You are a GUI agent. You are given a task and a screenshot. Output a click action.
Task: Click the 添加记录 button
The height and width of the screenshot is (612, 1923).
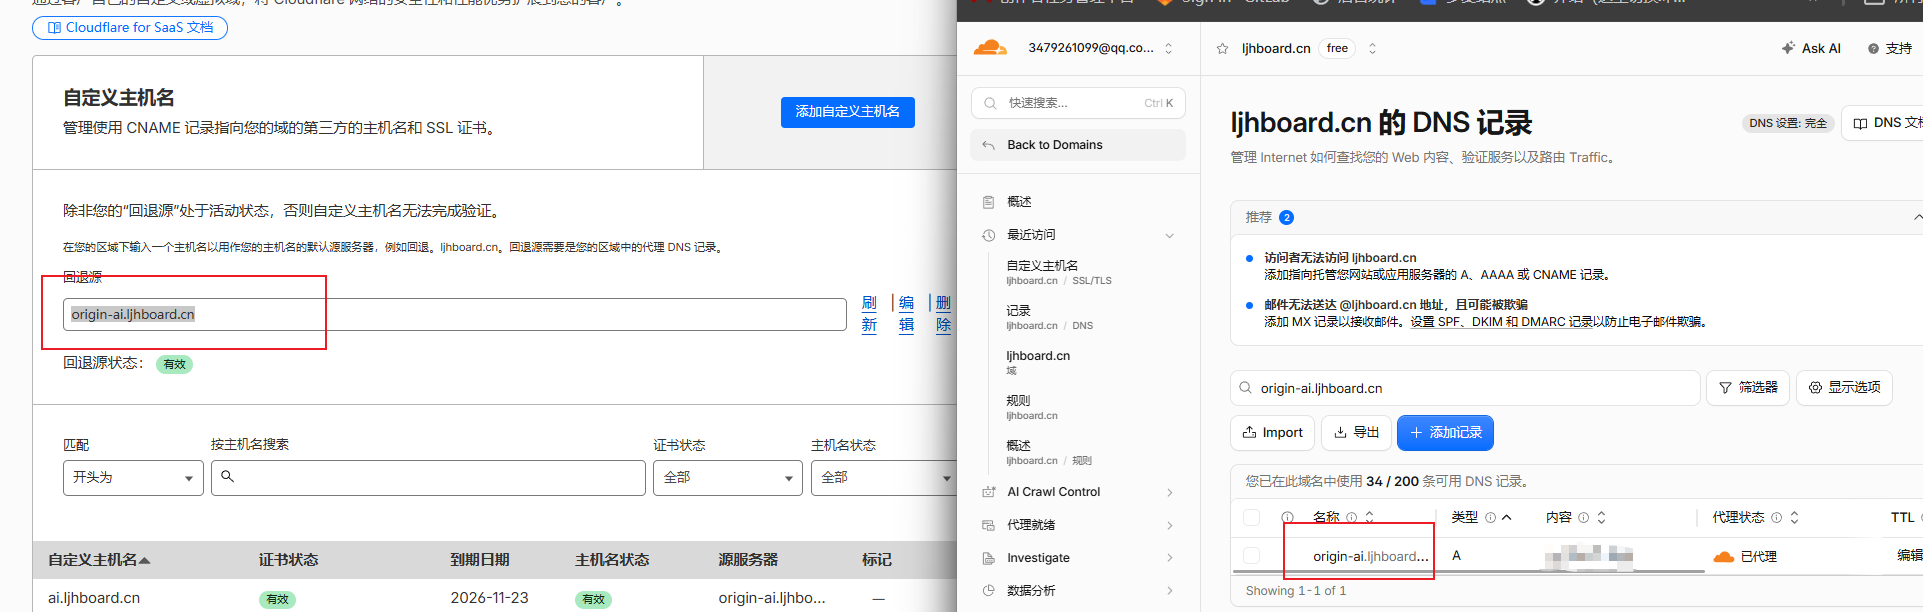click(x=1445, y=432)
